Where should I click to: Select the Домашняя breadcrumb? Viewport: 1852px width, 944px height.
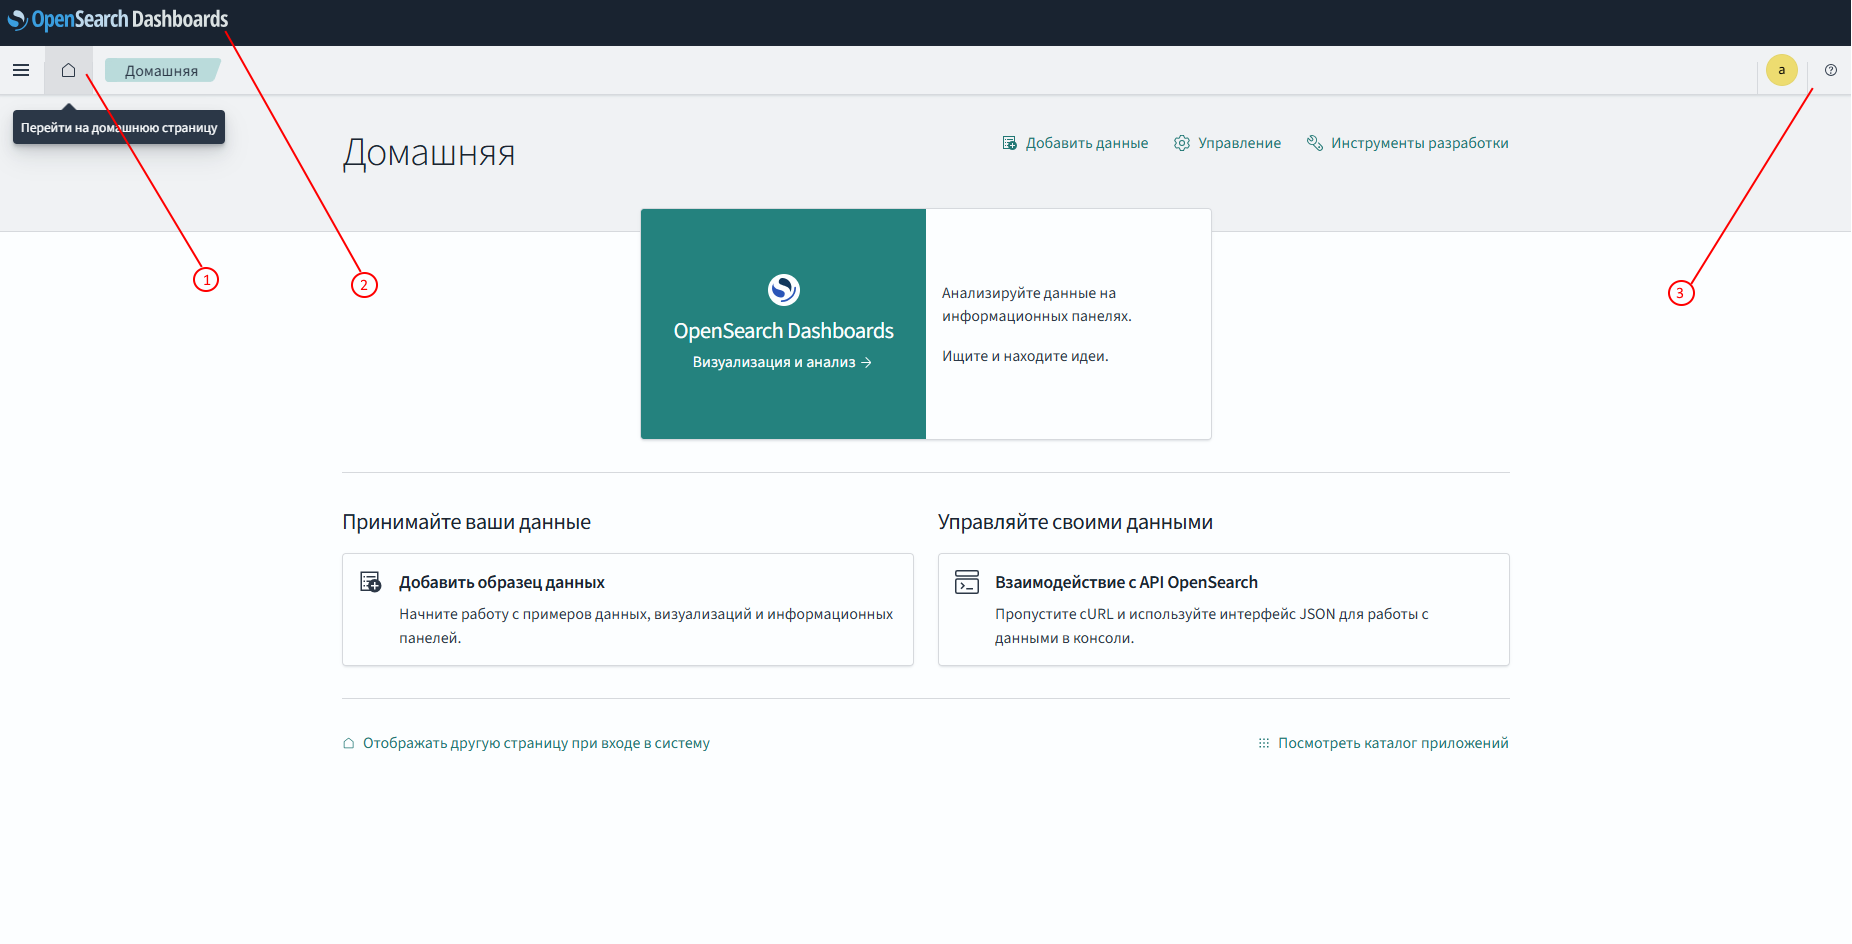161,71
